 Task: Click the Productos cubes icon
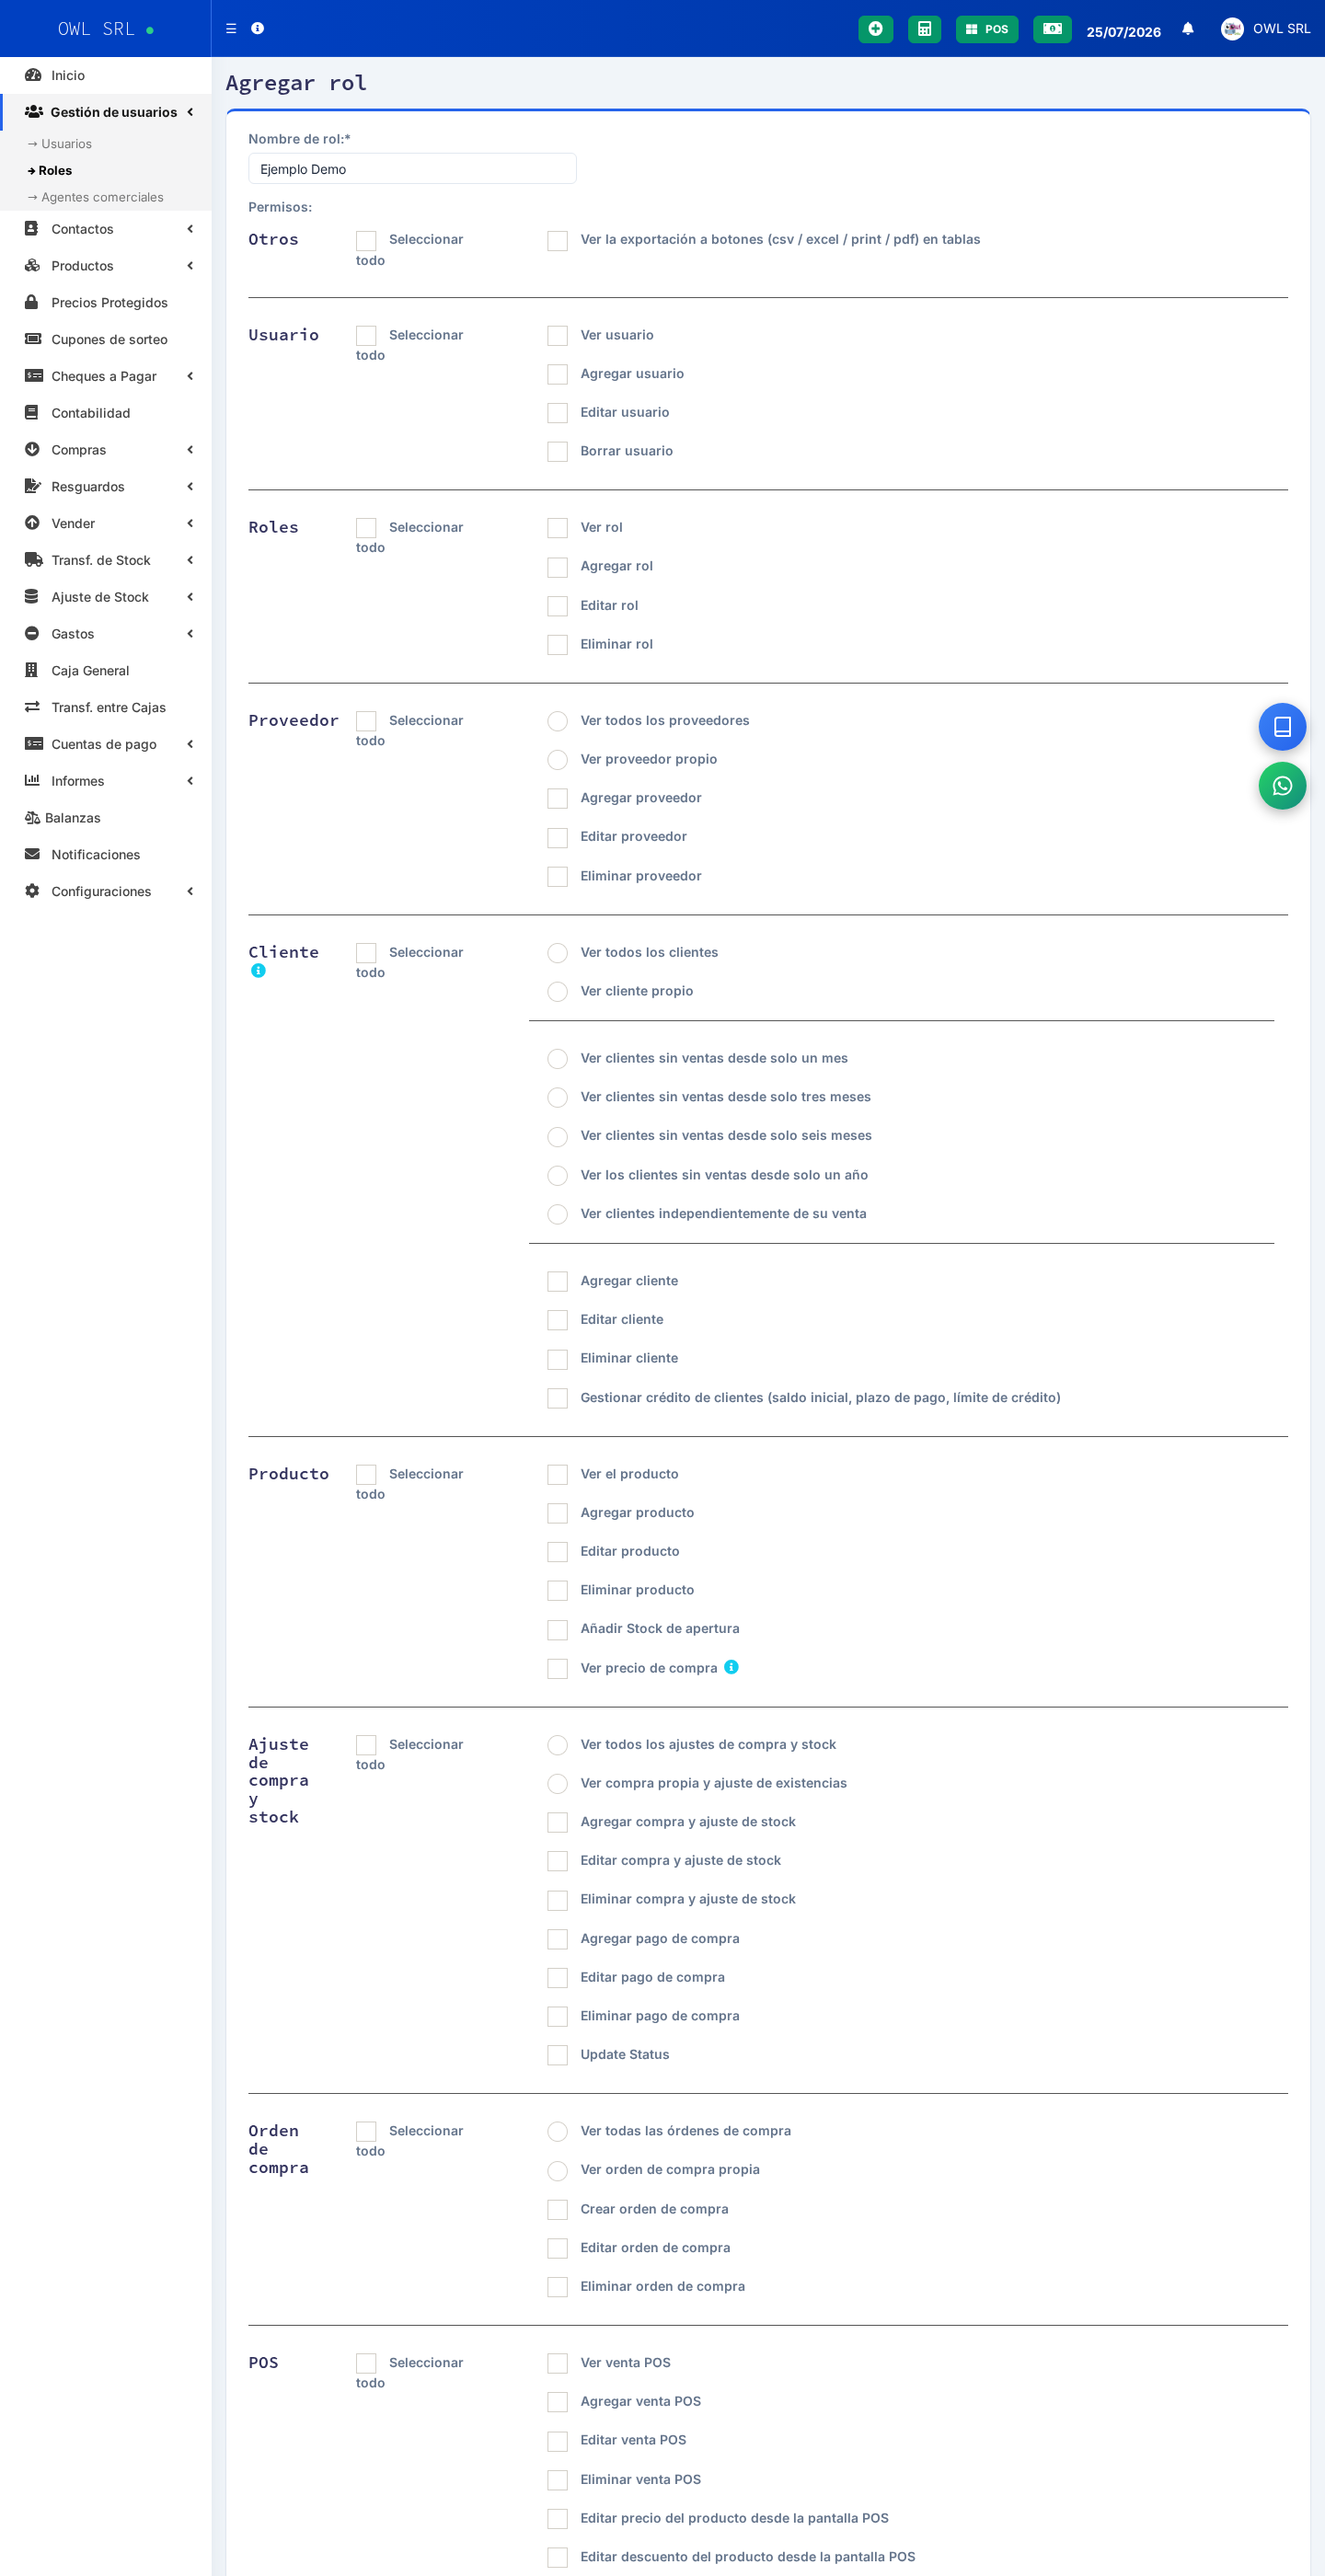(x=32, y=265)
